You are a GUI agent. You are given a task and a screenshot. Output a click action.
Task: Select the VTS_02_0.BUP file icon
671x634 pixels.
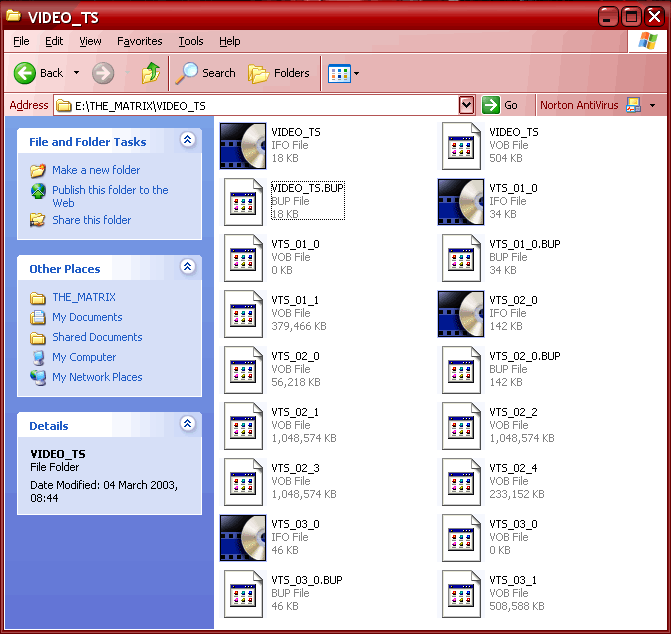[x=461, y=370]
